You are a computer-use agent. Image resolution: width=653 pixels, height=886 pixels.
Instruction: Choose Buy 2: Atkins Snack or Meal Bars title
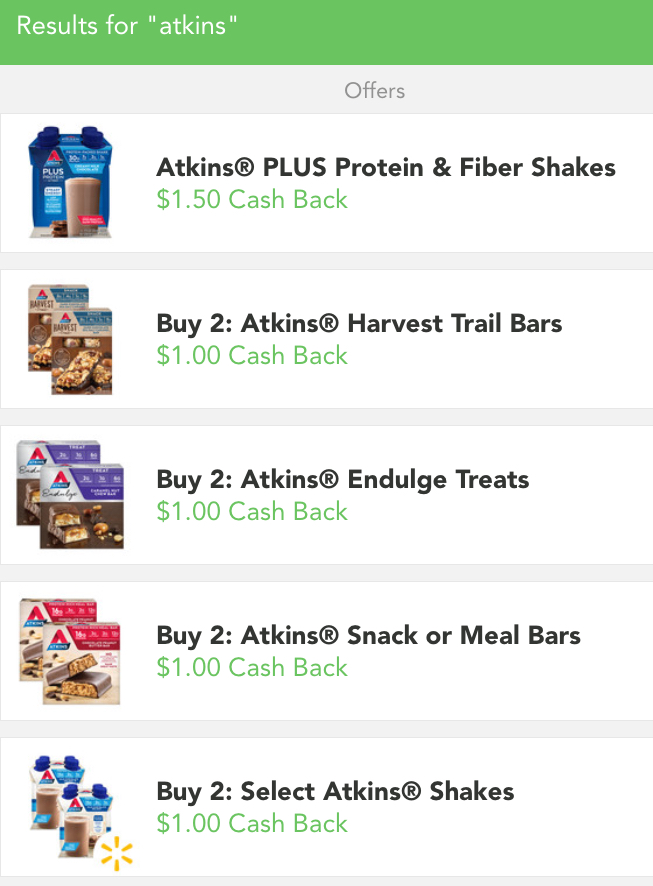(368, 636)
